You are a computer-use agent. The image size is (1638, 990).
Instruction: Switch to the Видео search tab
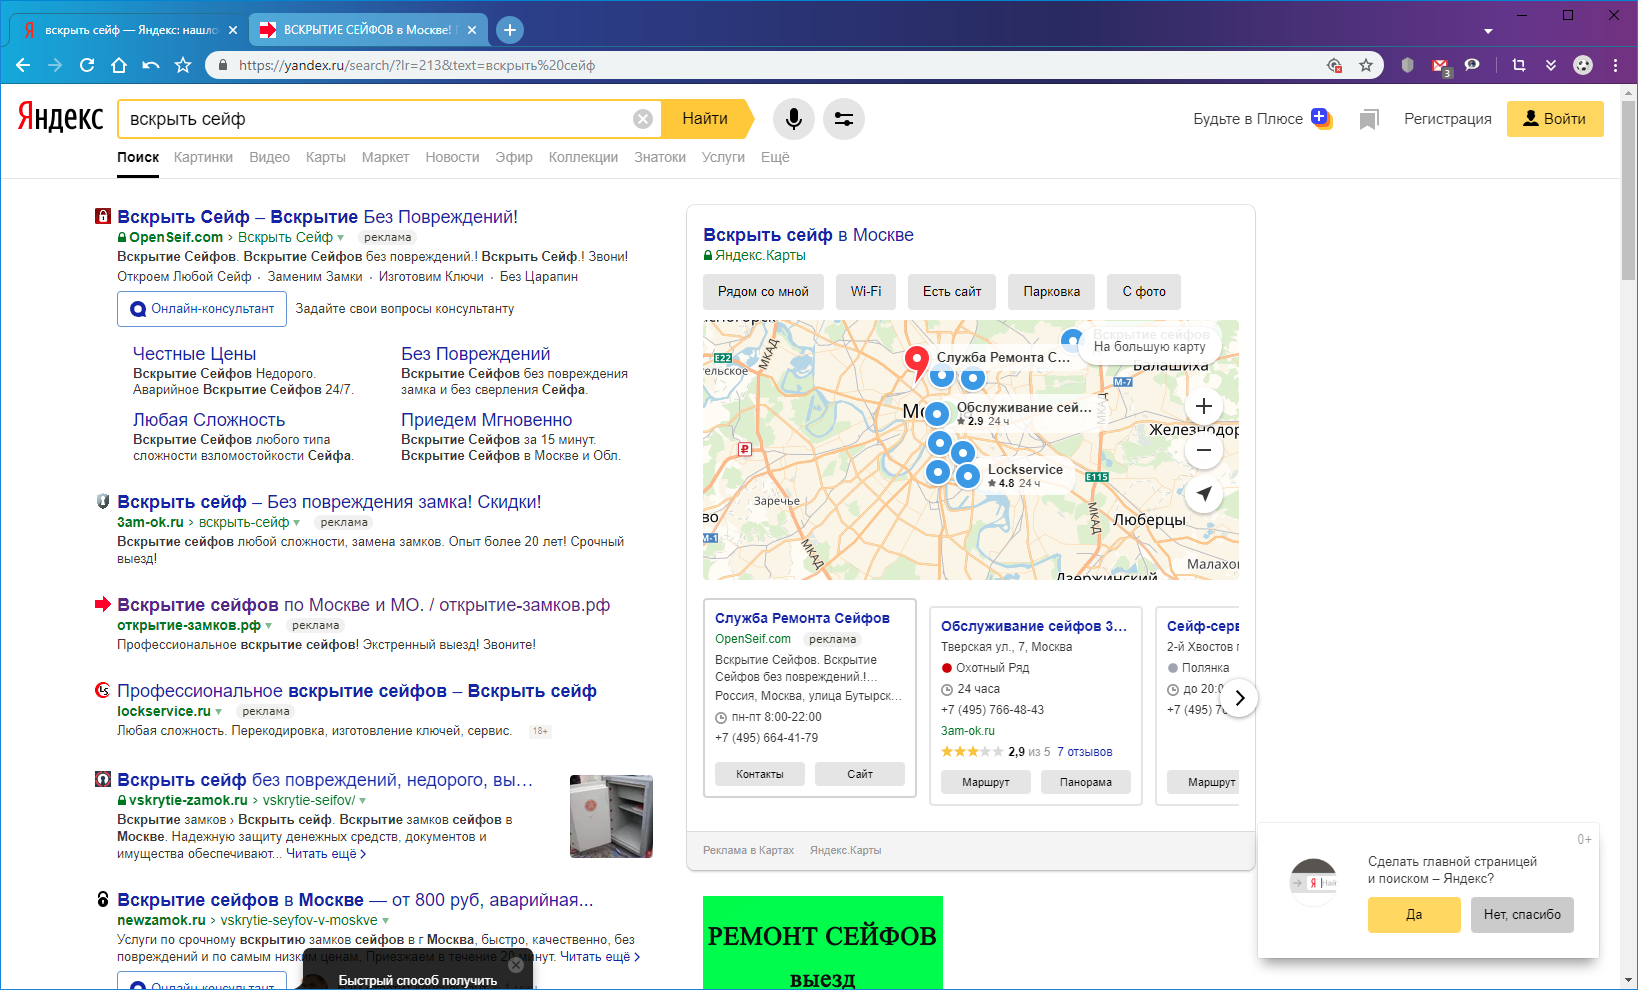[x=269, y=157]
